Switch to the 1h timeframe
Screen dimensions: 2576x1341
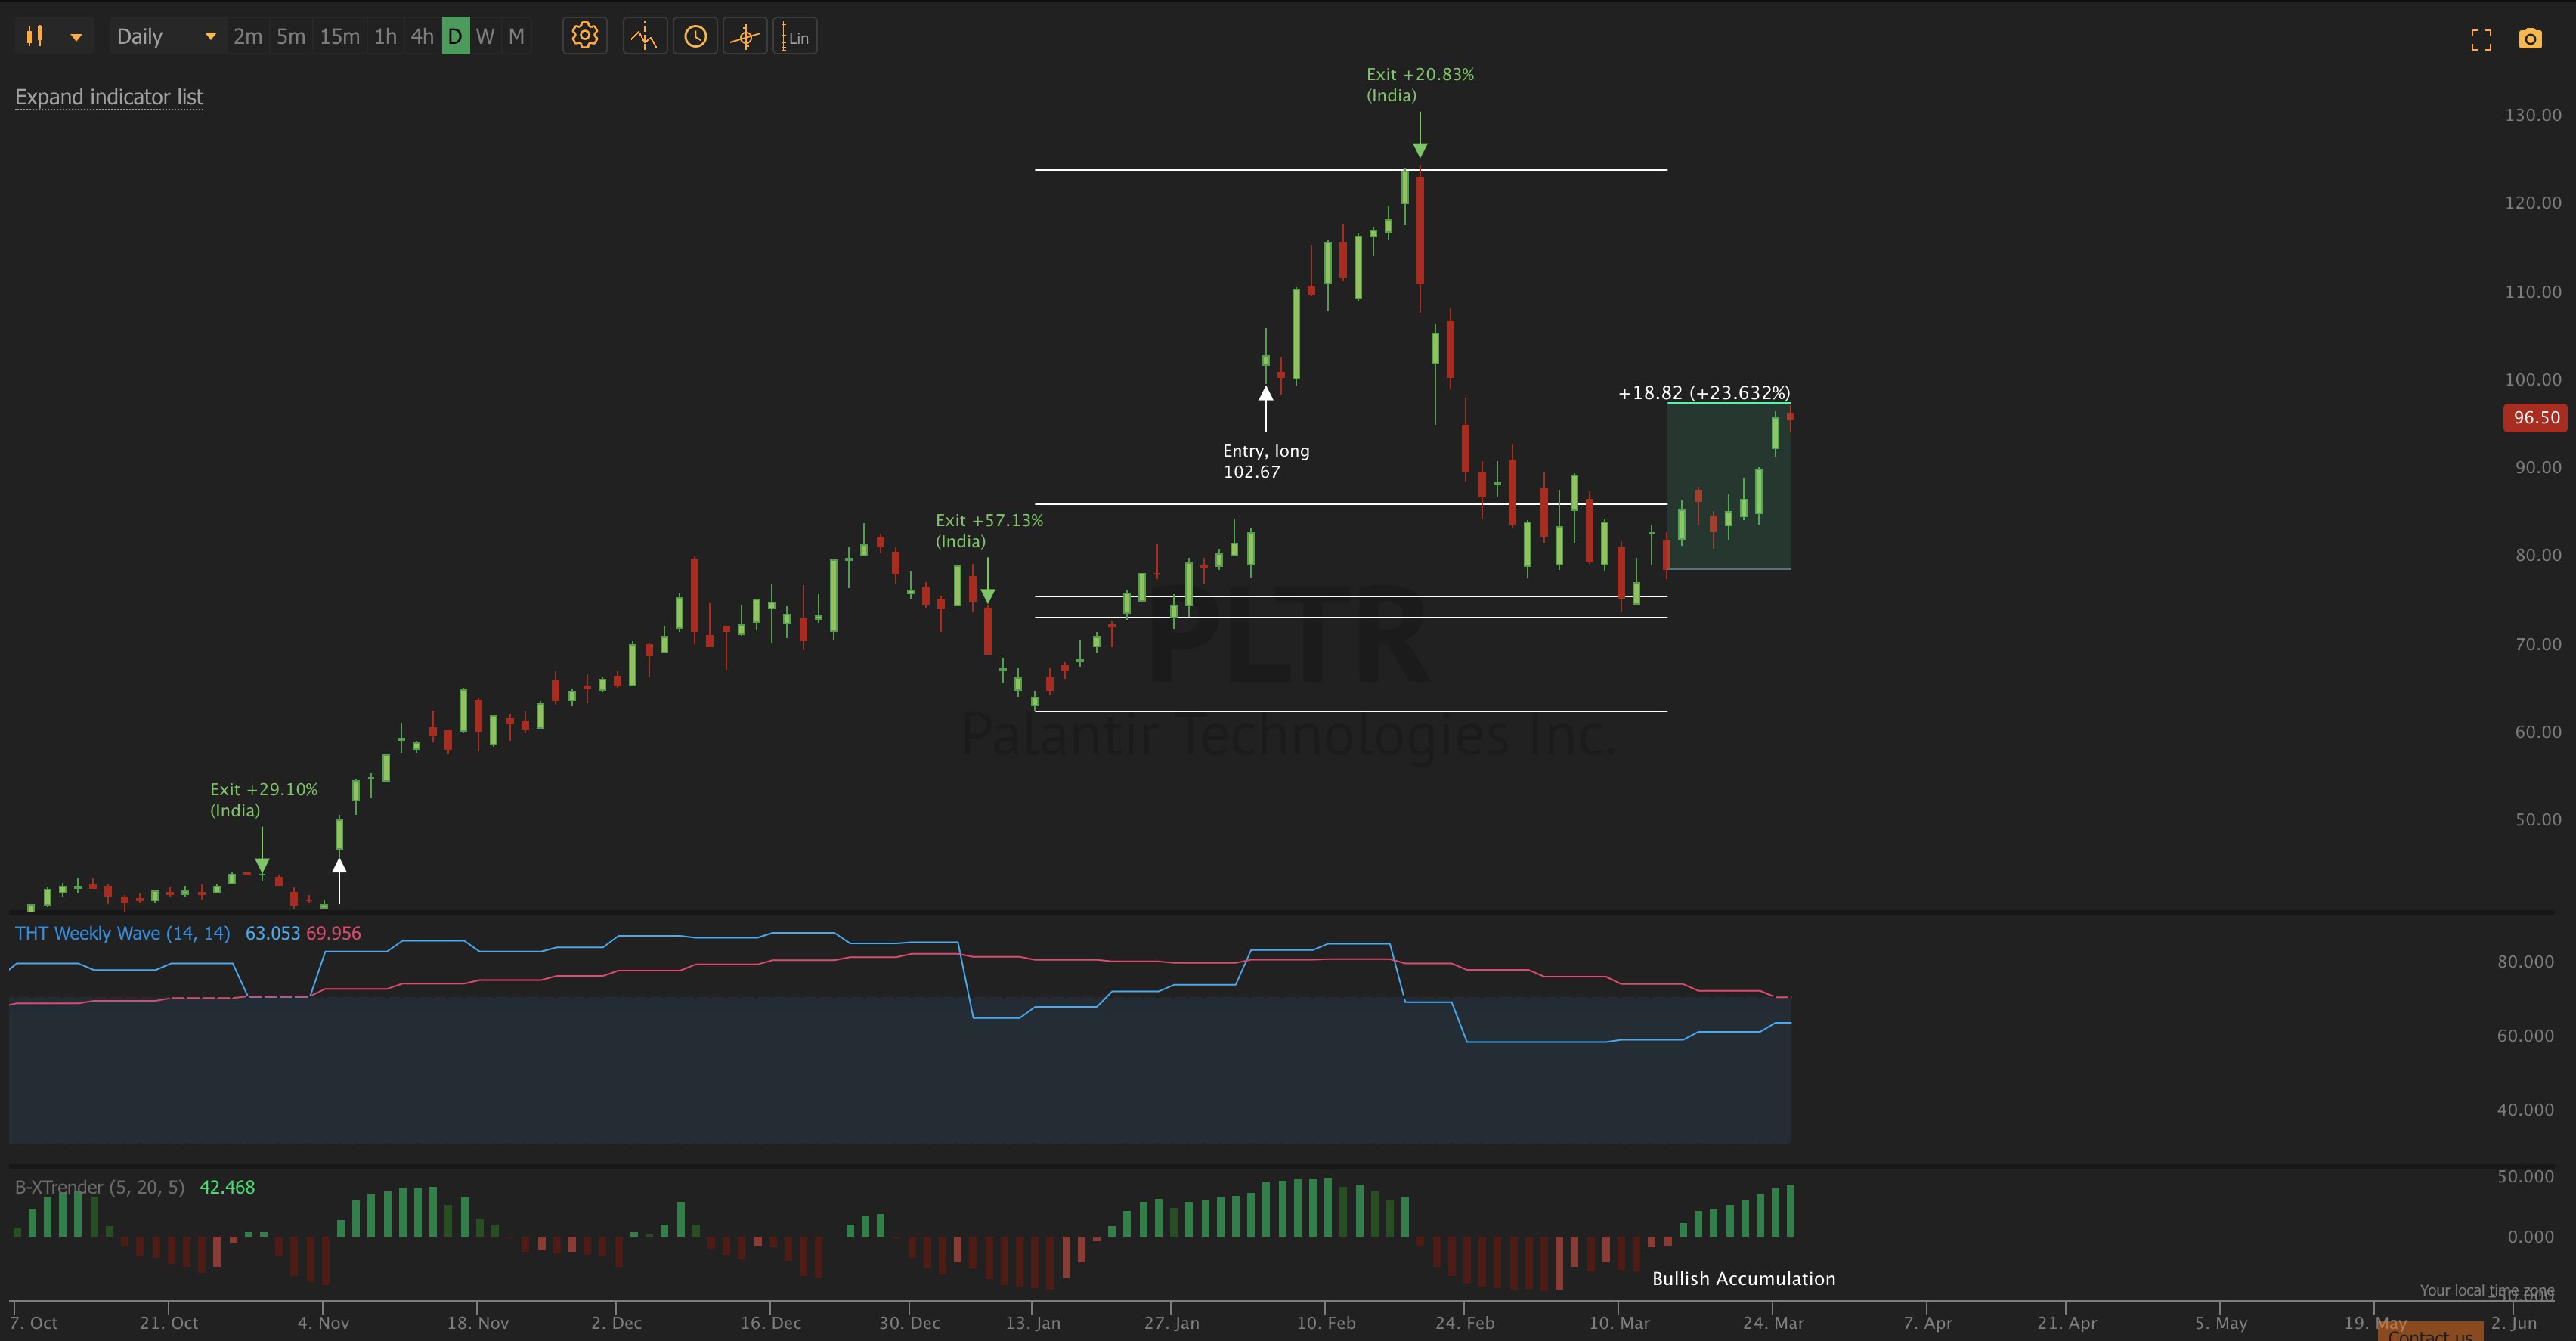coord(385,37)
